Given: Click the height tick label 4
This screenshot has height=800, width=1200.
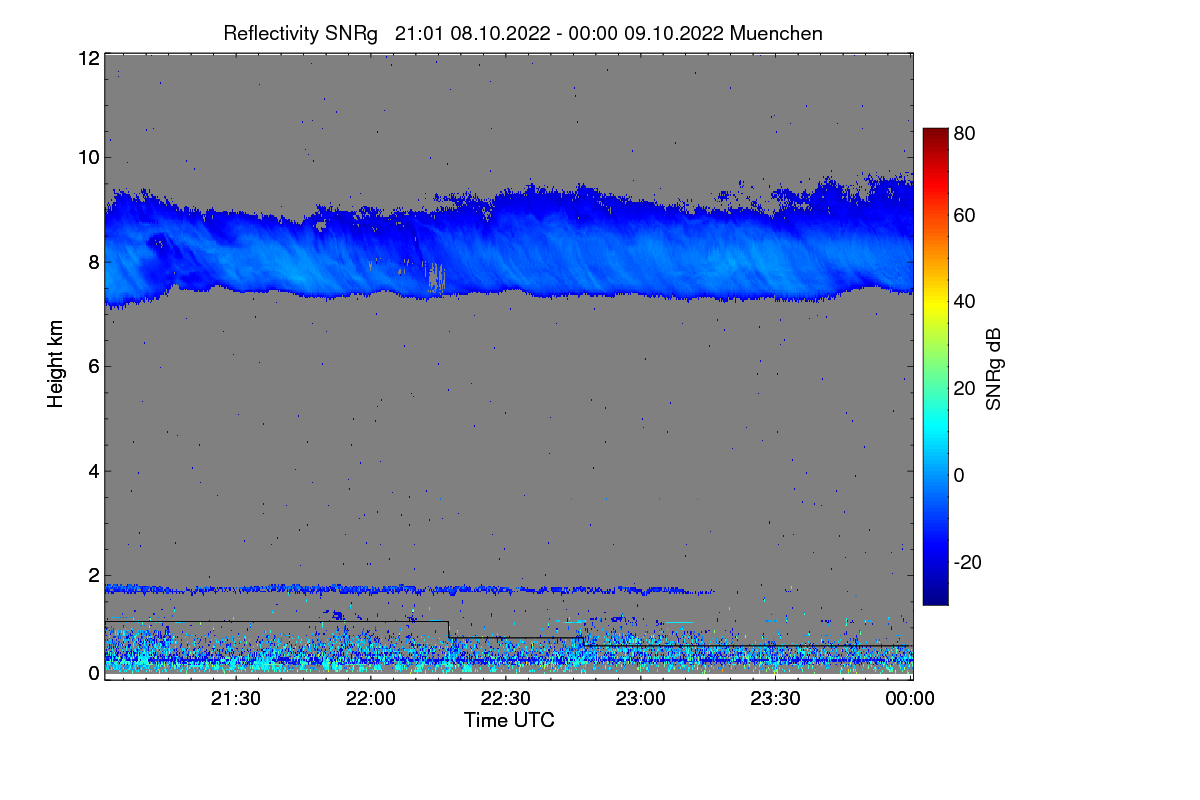Looking at the screenshot, I should point(93,470).
